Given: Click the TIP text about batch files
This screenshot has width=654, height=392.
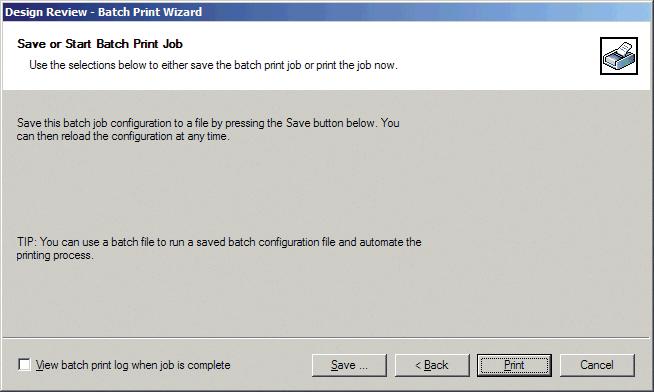Looking at the screenshot, I should (219, 249).
